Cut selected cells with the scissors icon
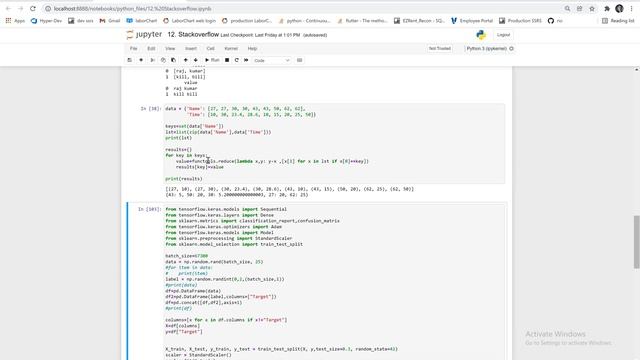The height and width of the screenshot is (360, 640). (152, 60)
